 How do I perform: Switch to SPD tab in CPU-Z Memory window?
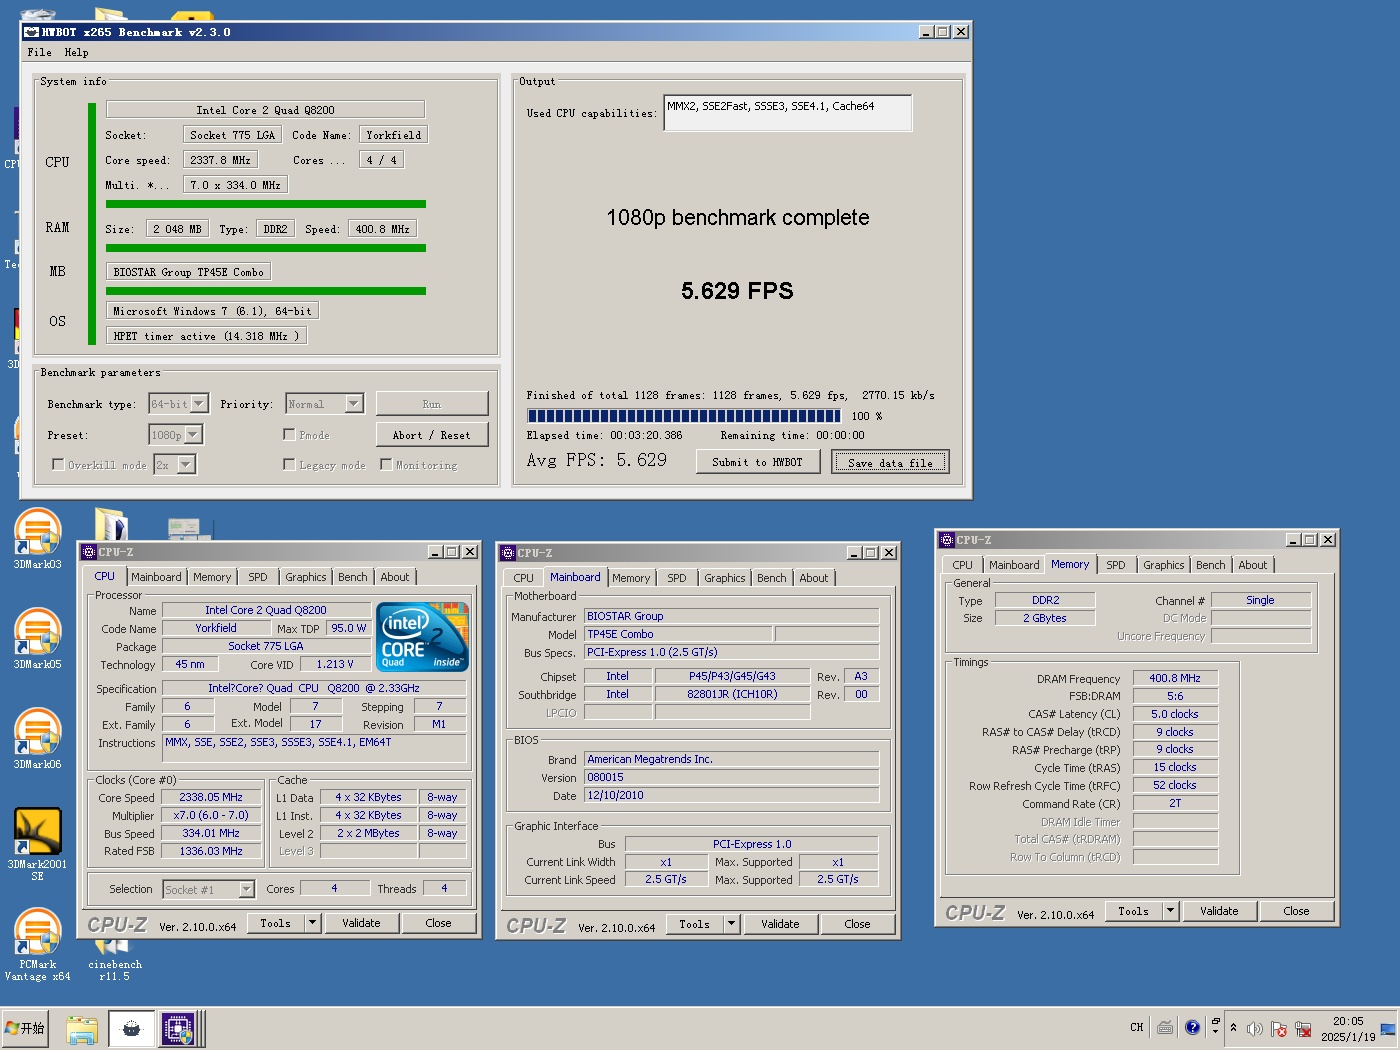[x=1116, y=565]
